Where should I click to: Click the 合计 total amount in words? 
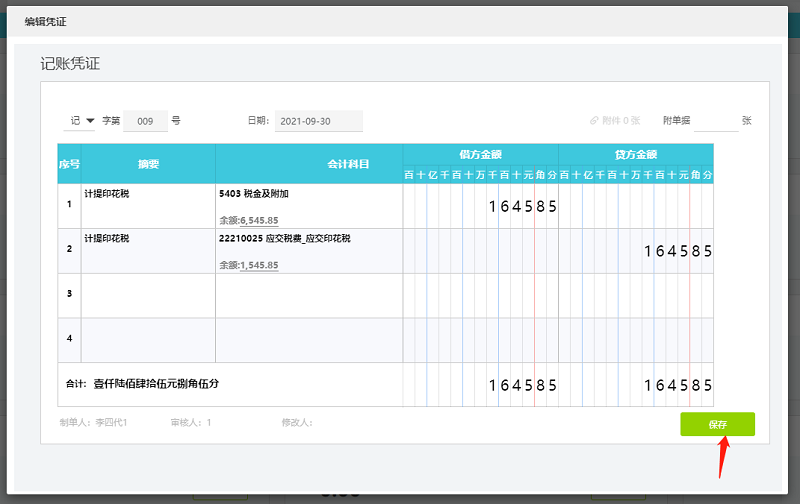(x=155, y=383)
